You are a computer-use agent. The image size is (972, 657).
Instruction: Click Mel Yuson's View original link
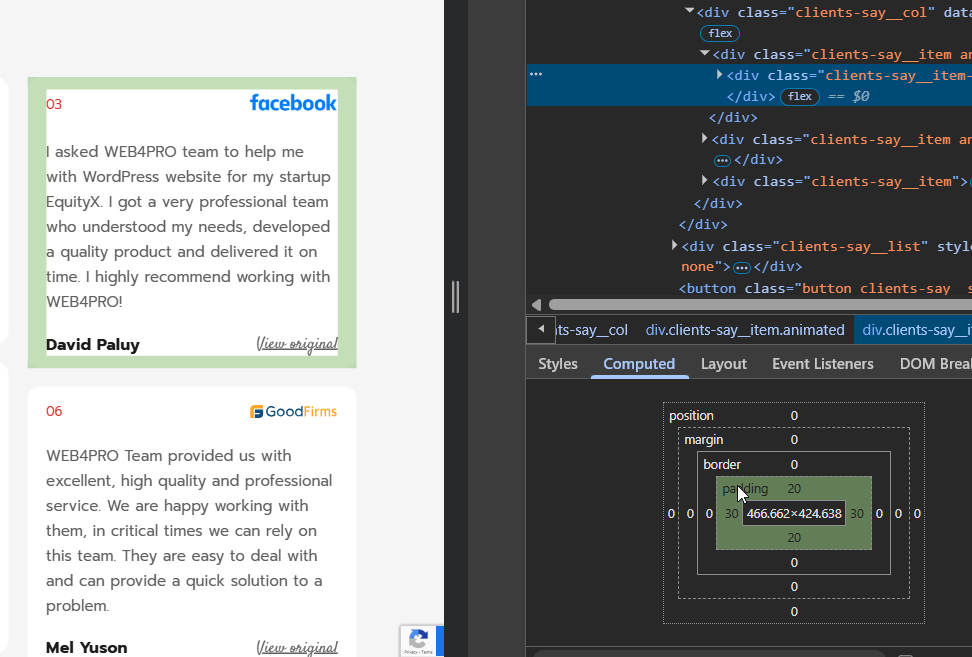[297, 647]
